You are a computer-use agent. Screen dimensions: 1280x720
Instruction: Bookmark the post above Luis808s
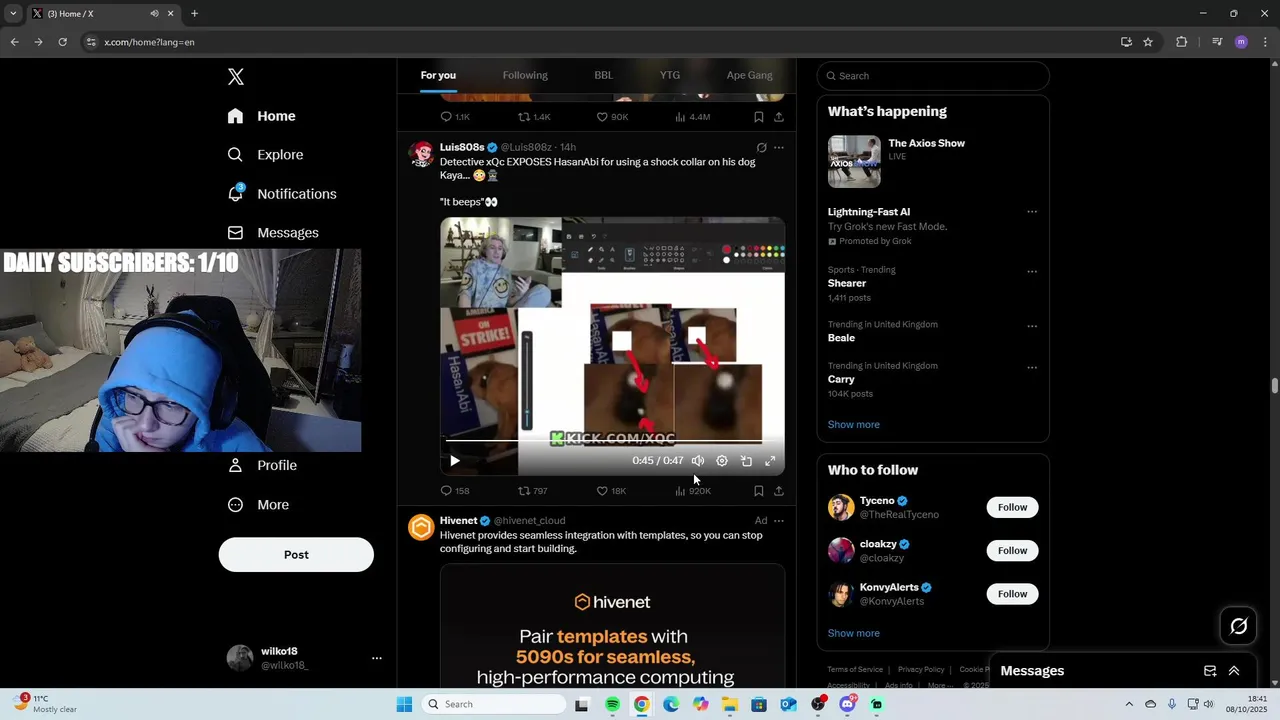pos(759,117)
